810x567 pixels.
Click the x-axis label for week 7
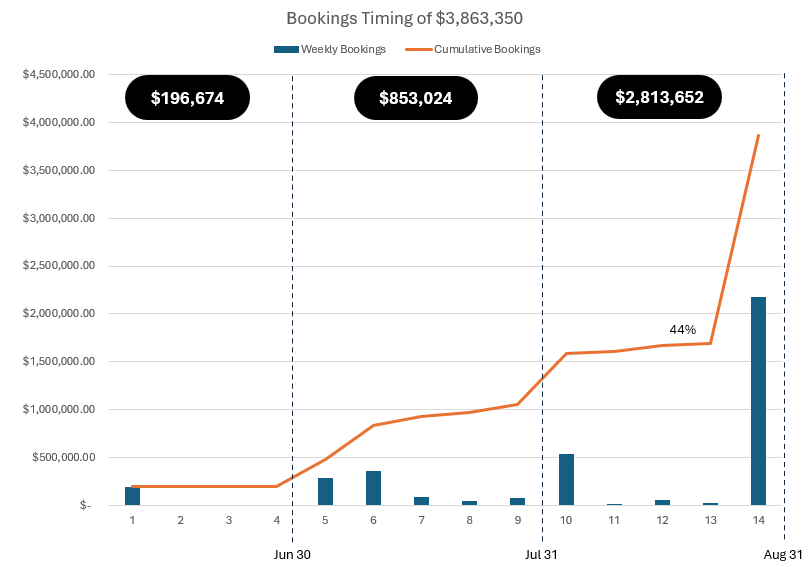point(421,520)
